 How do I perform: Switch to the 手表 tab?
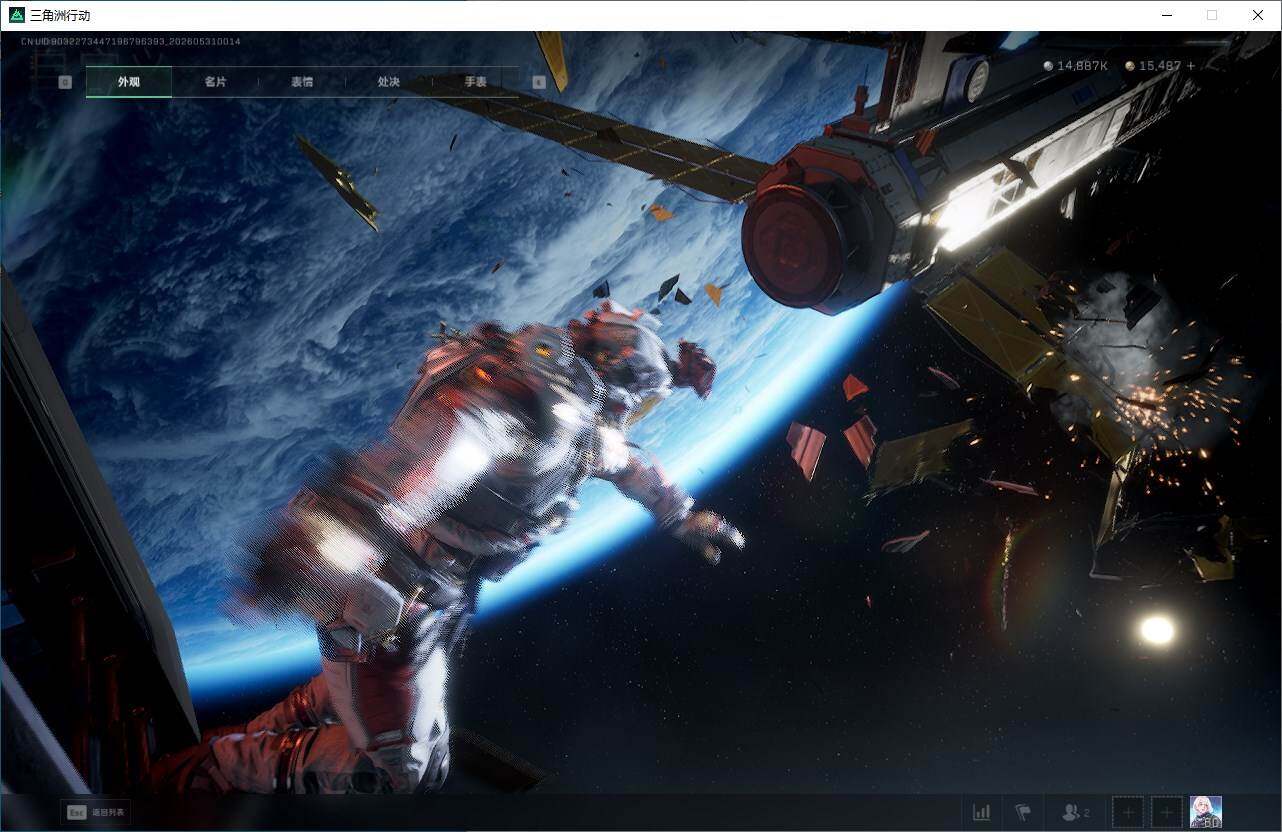click(x=475, y=82)
